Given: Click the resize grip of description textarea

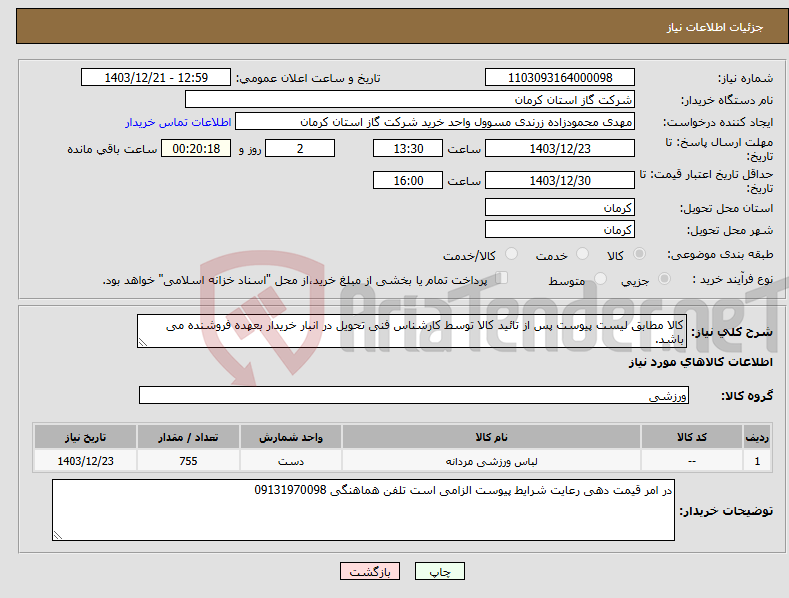Looking at the screenshot, I should [x=143, y=342].
